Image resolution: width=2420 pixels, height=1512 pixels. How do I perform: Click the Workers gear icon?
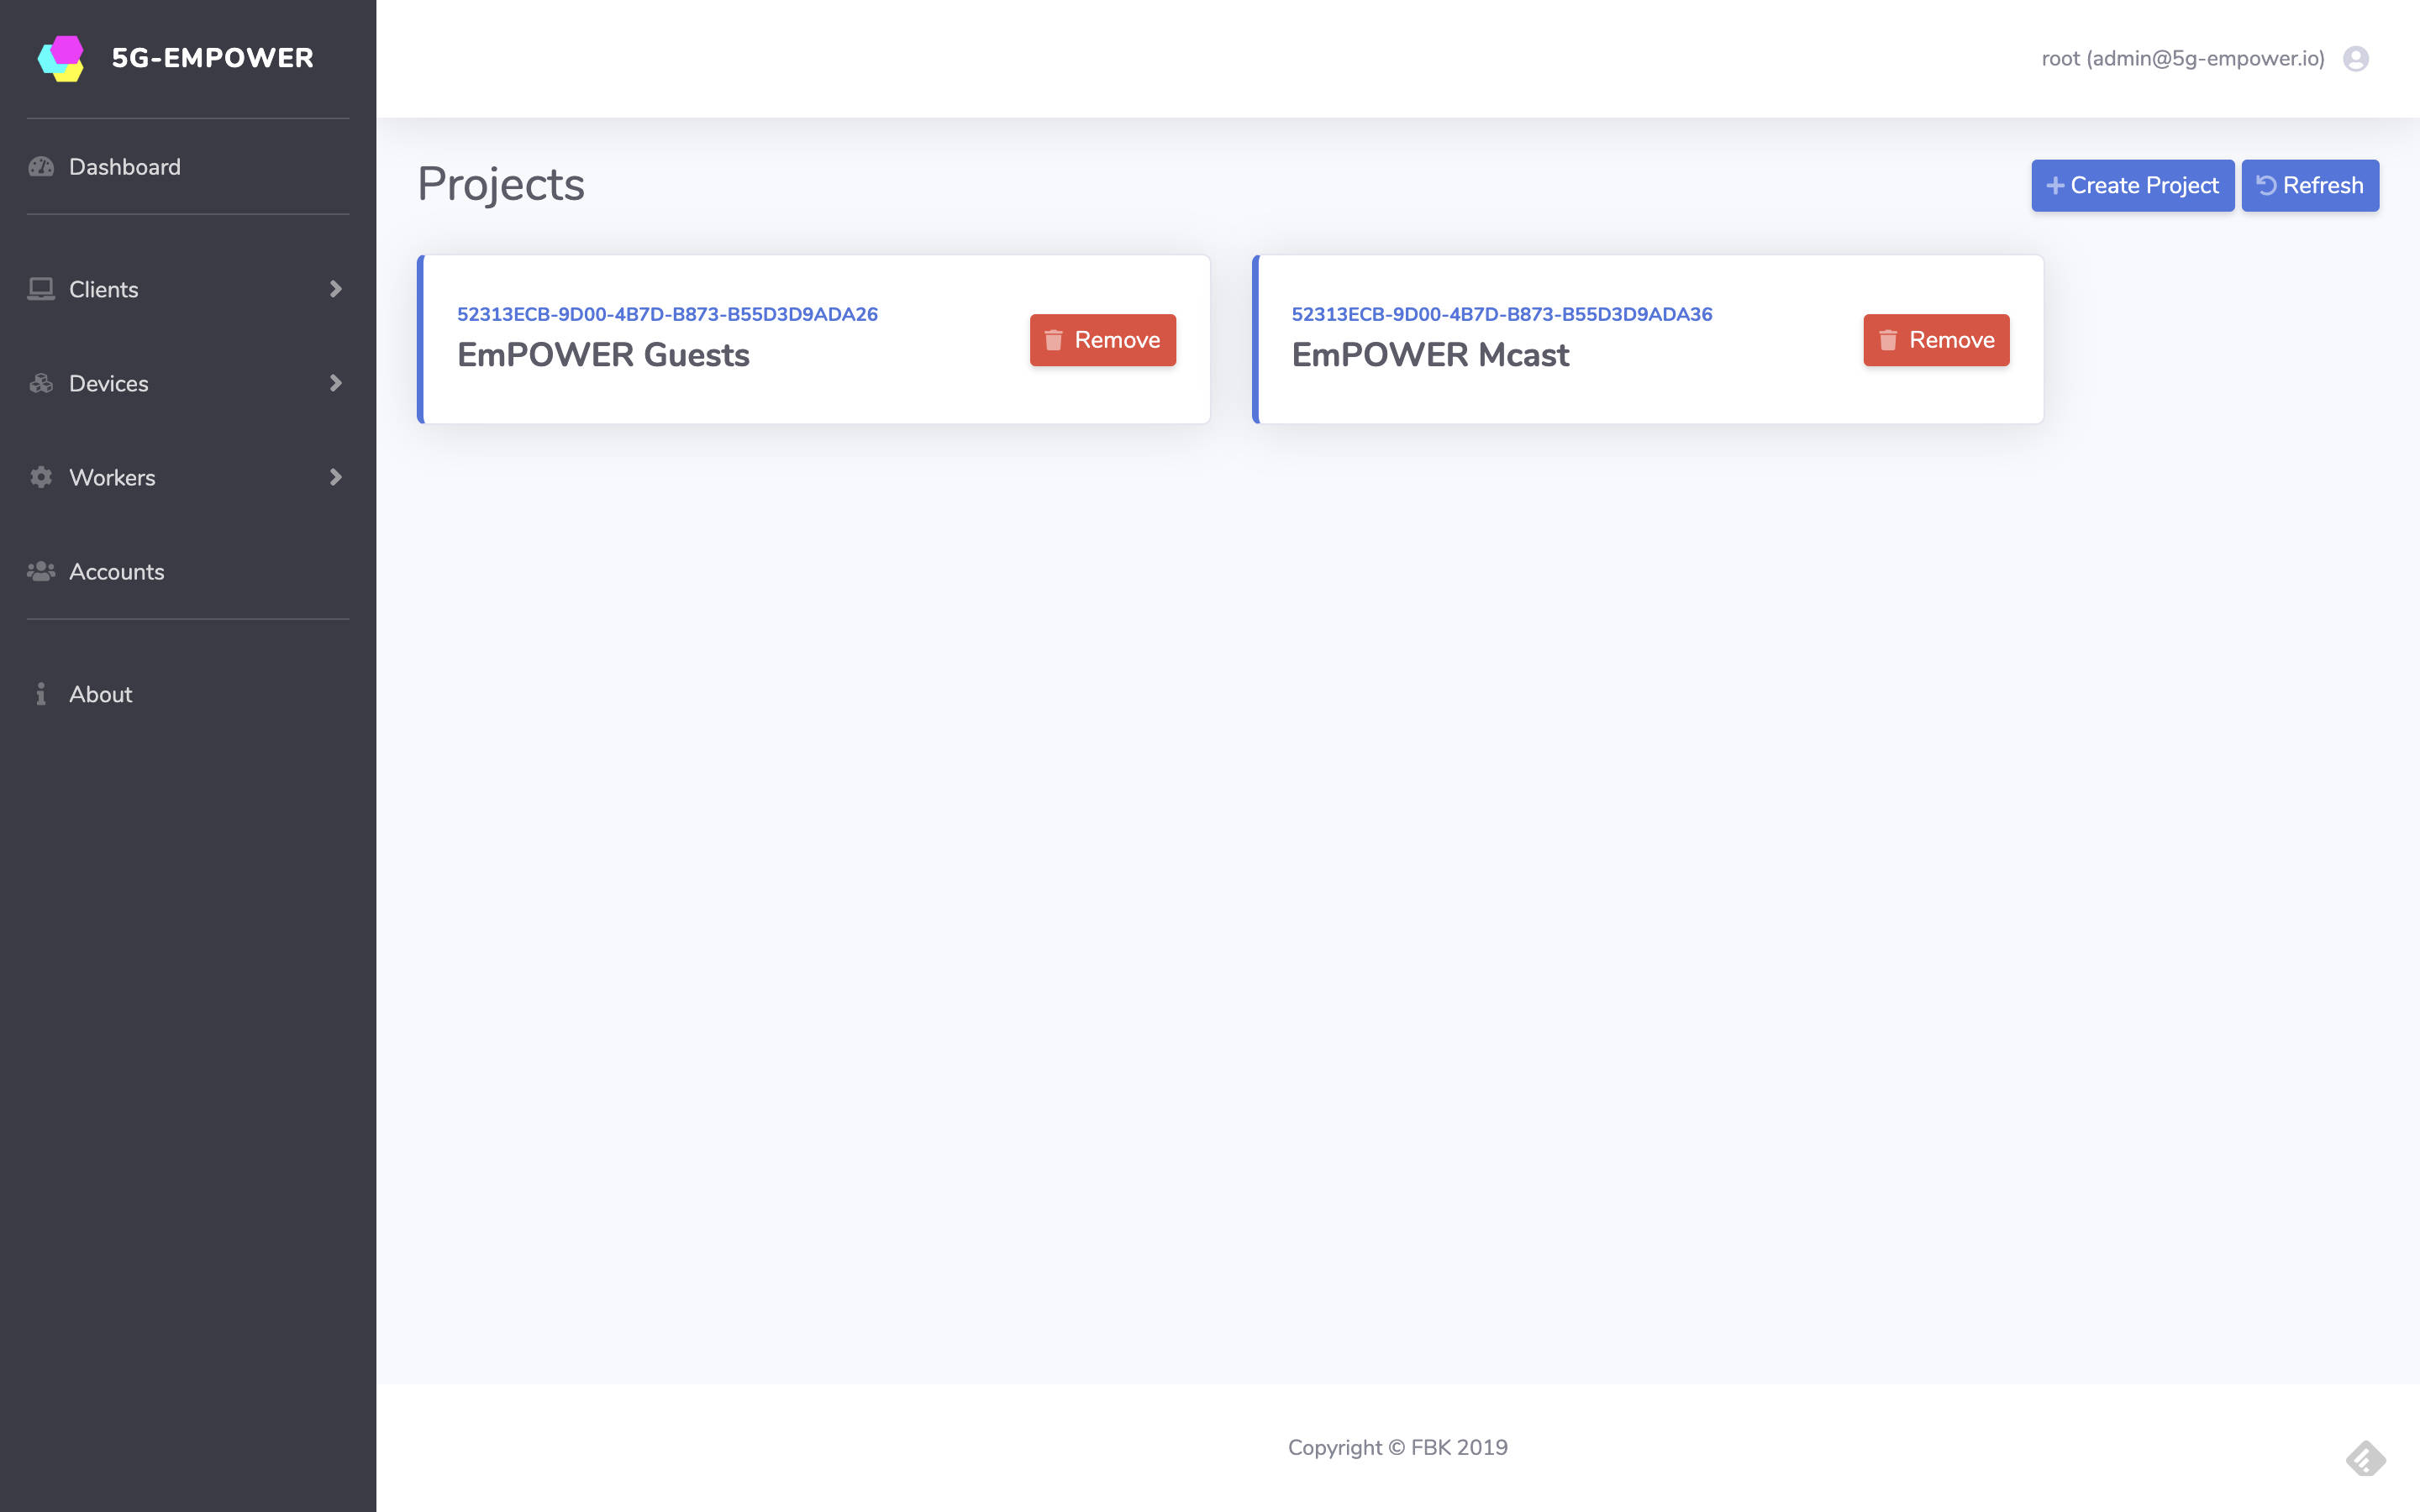tap(41, 477)
